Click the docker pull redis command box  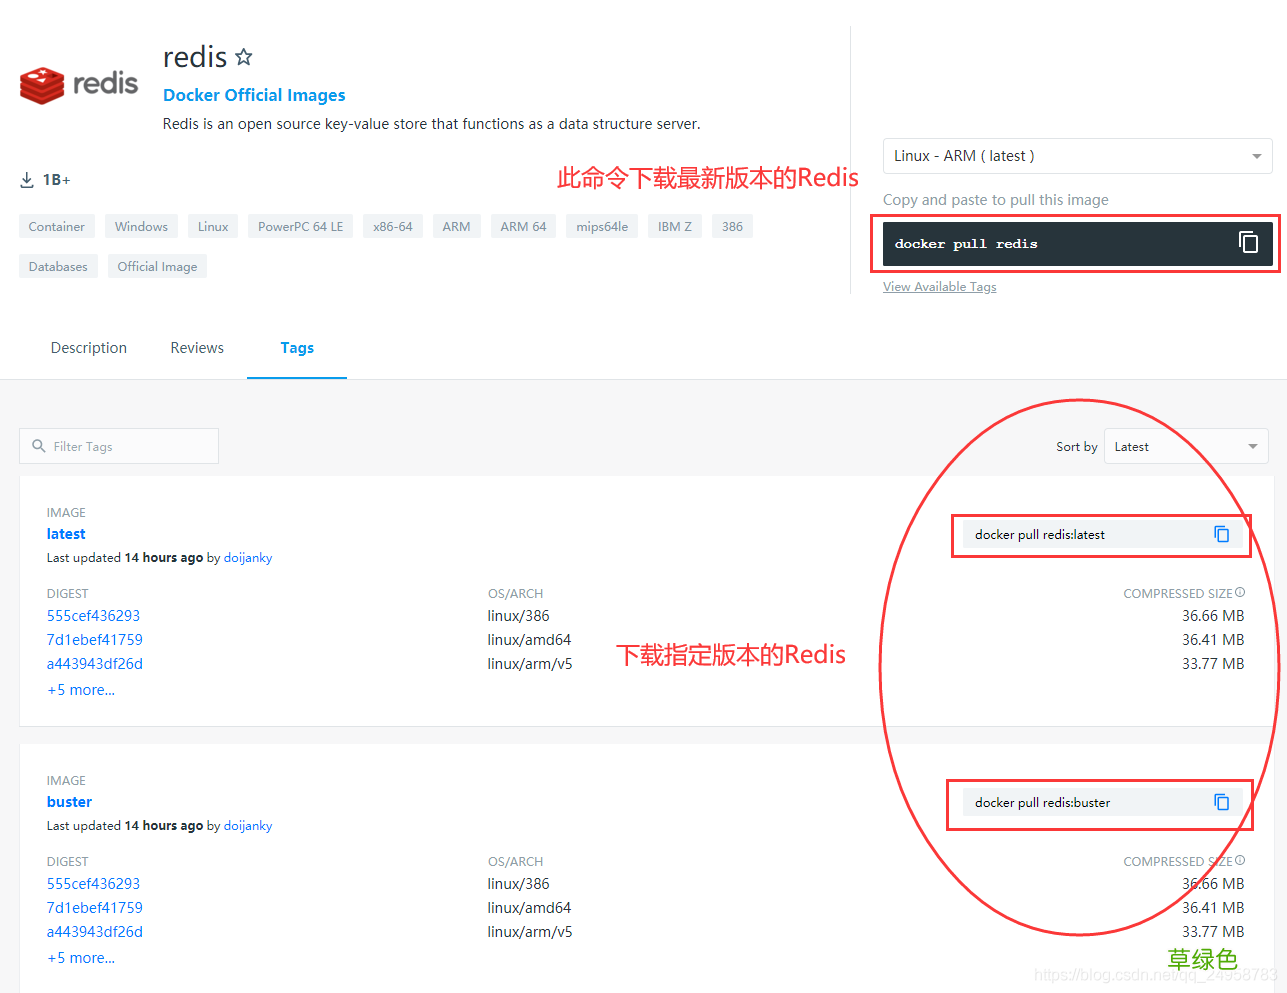1077,243
